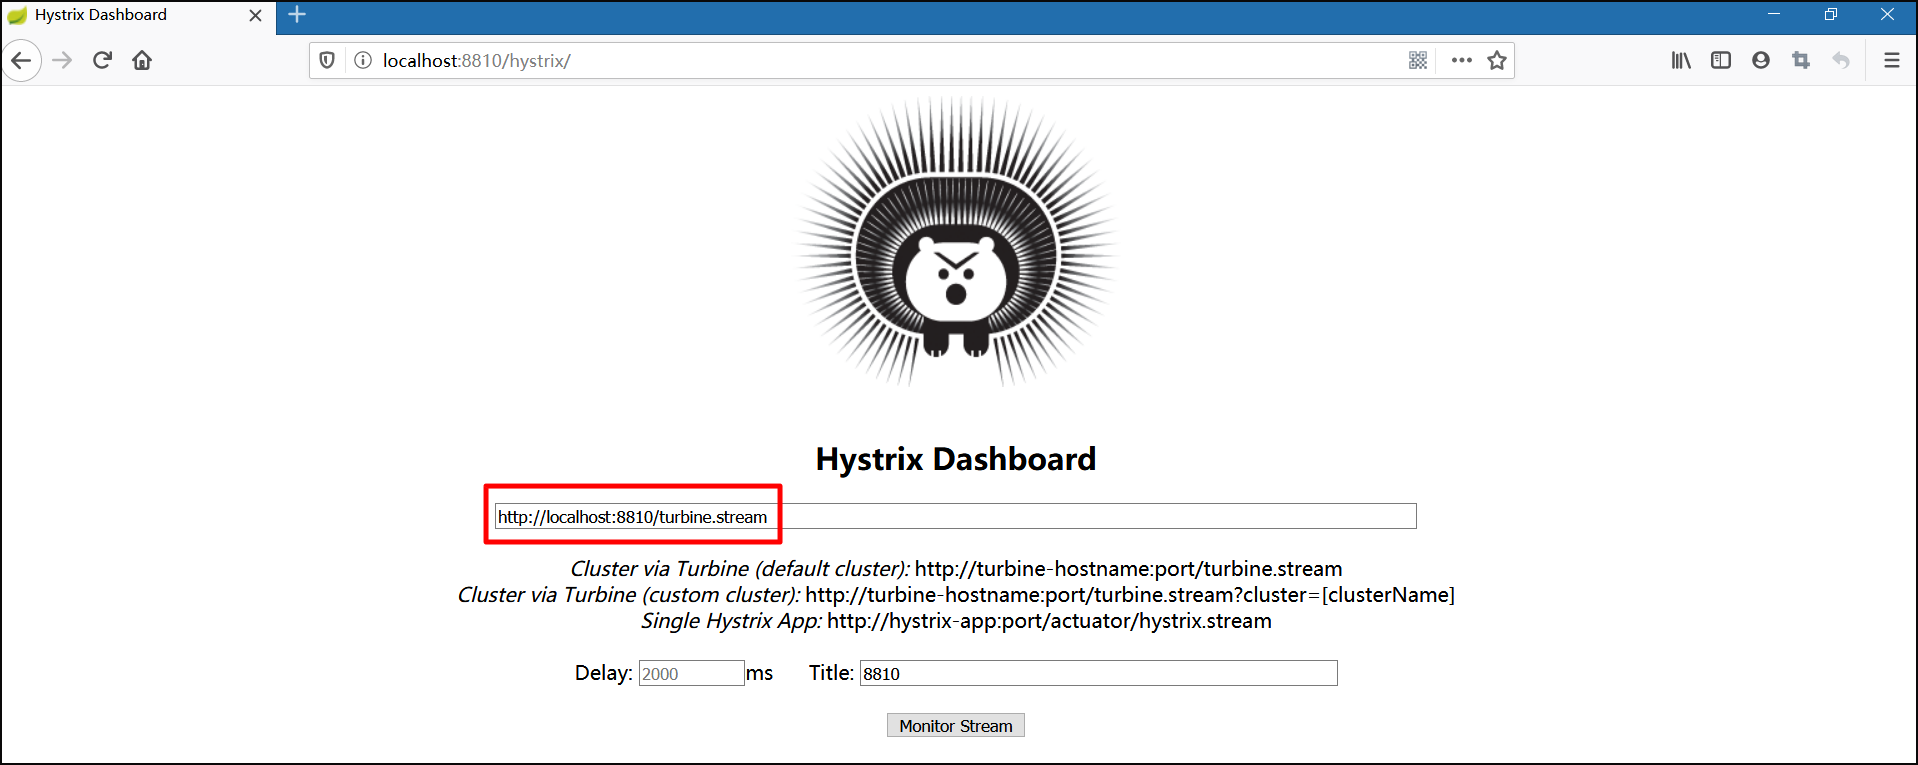Go back using the browser back arrow
Screen dimensions: 1918x765
point(21,61)
